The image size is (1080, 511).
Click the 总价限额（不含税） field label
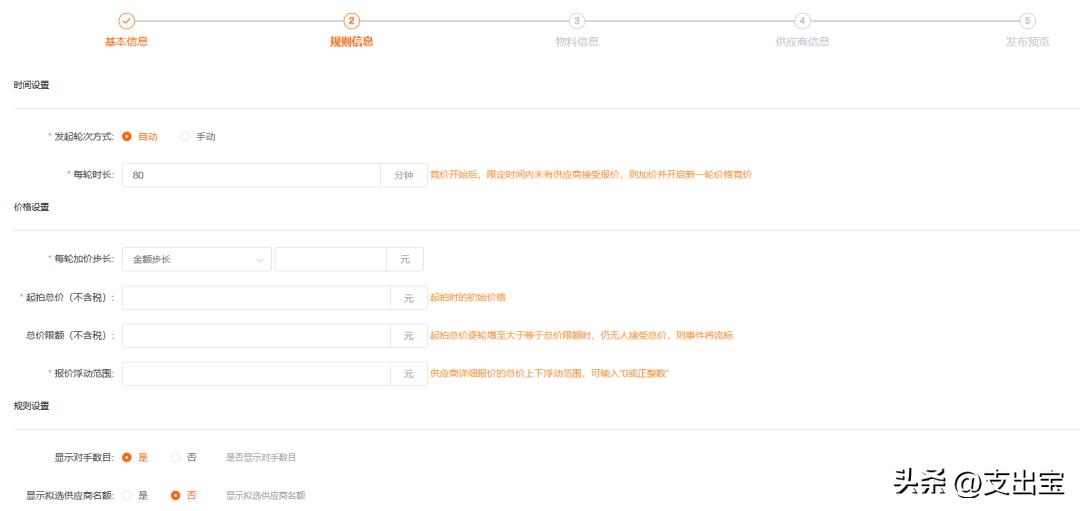click(x=70, y=335)
